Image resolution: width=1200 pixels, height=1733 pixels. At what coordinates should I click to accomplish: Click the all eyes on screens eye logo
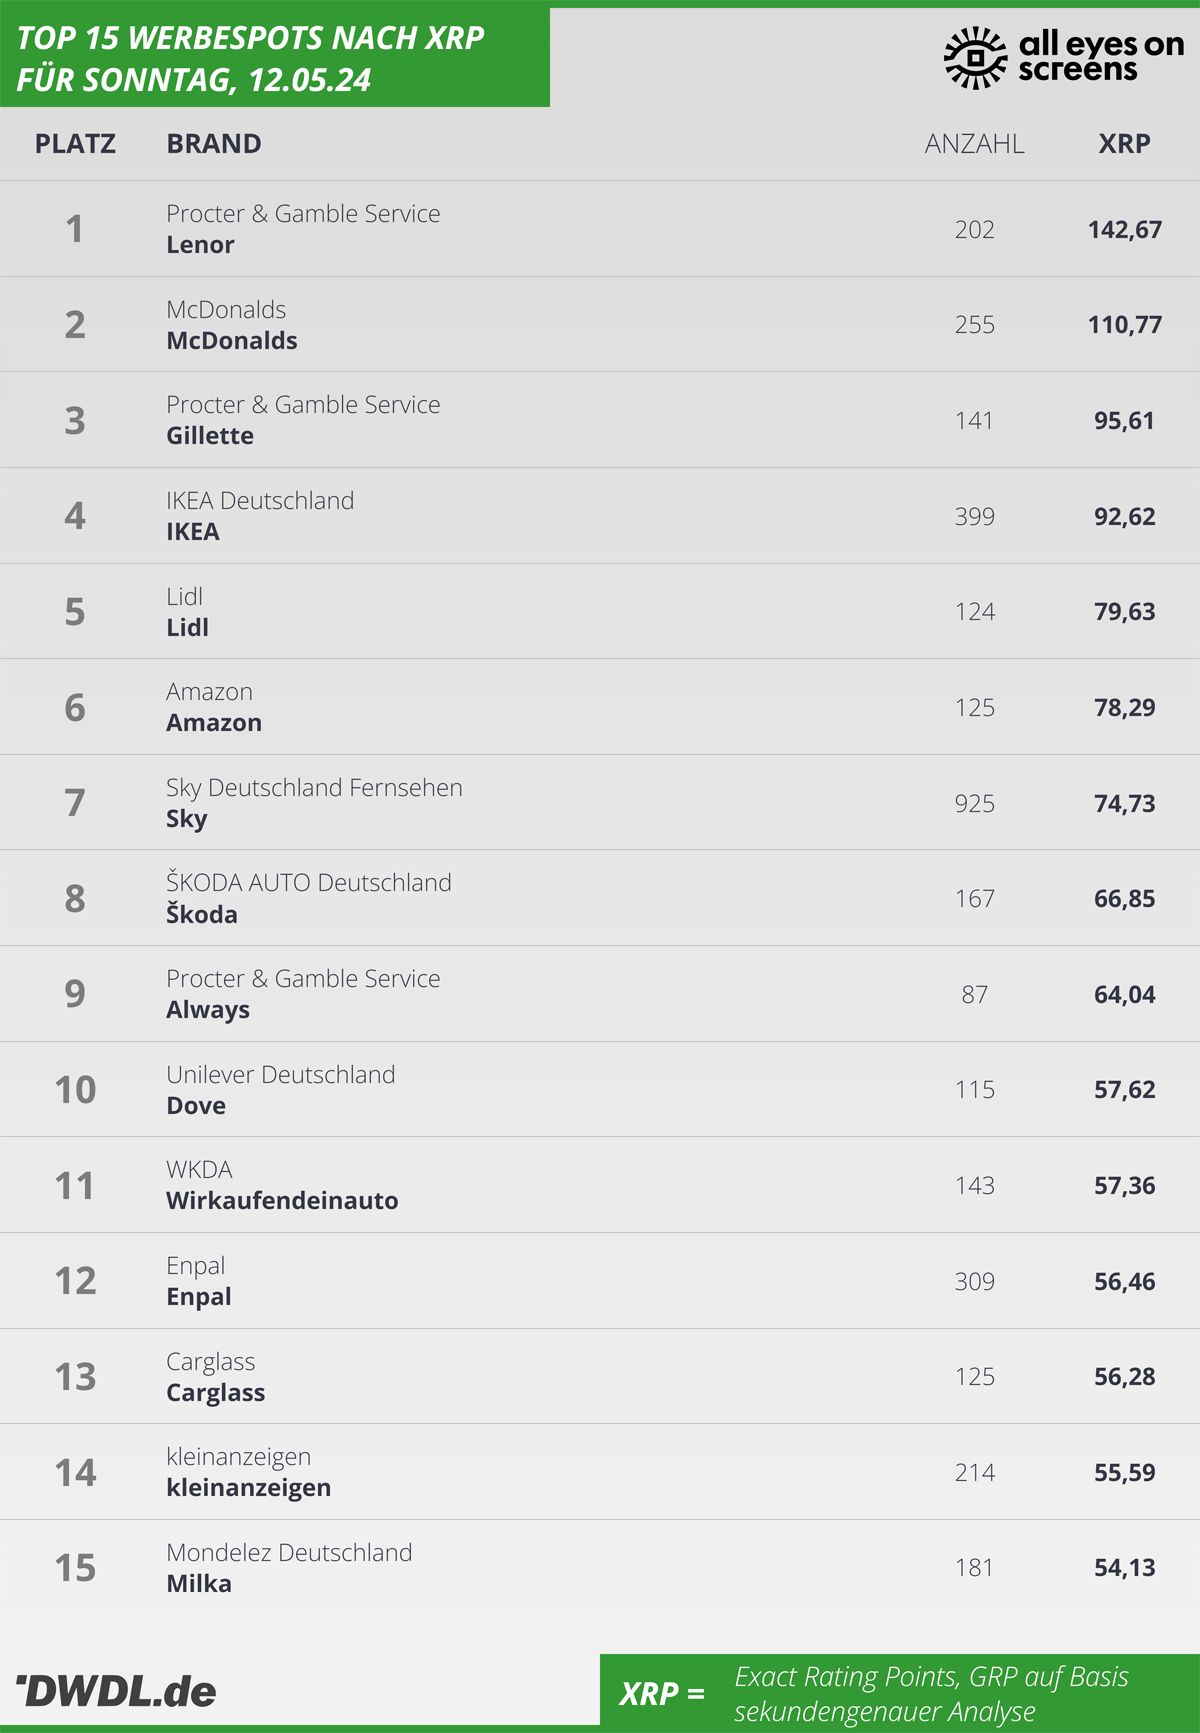coord(975,57)
